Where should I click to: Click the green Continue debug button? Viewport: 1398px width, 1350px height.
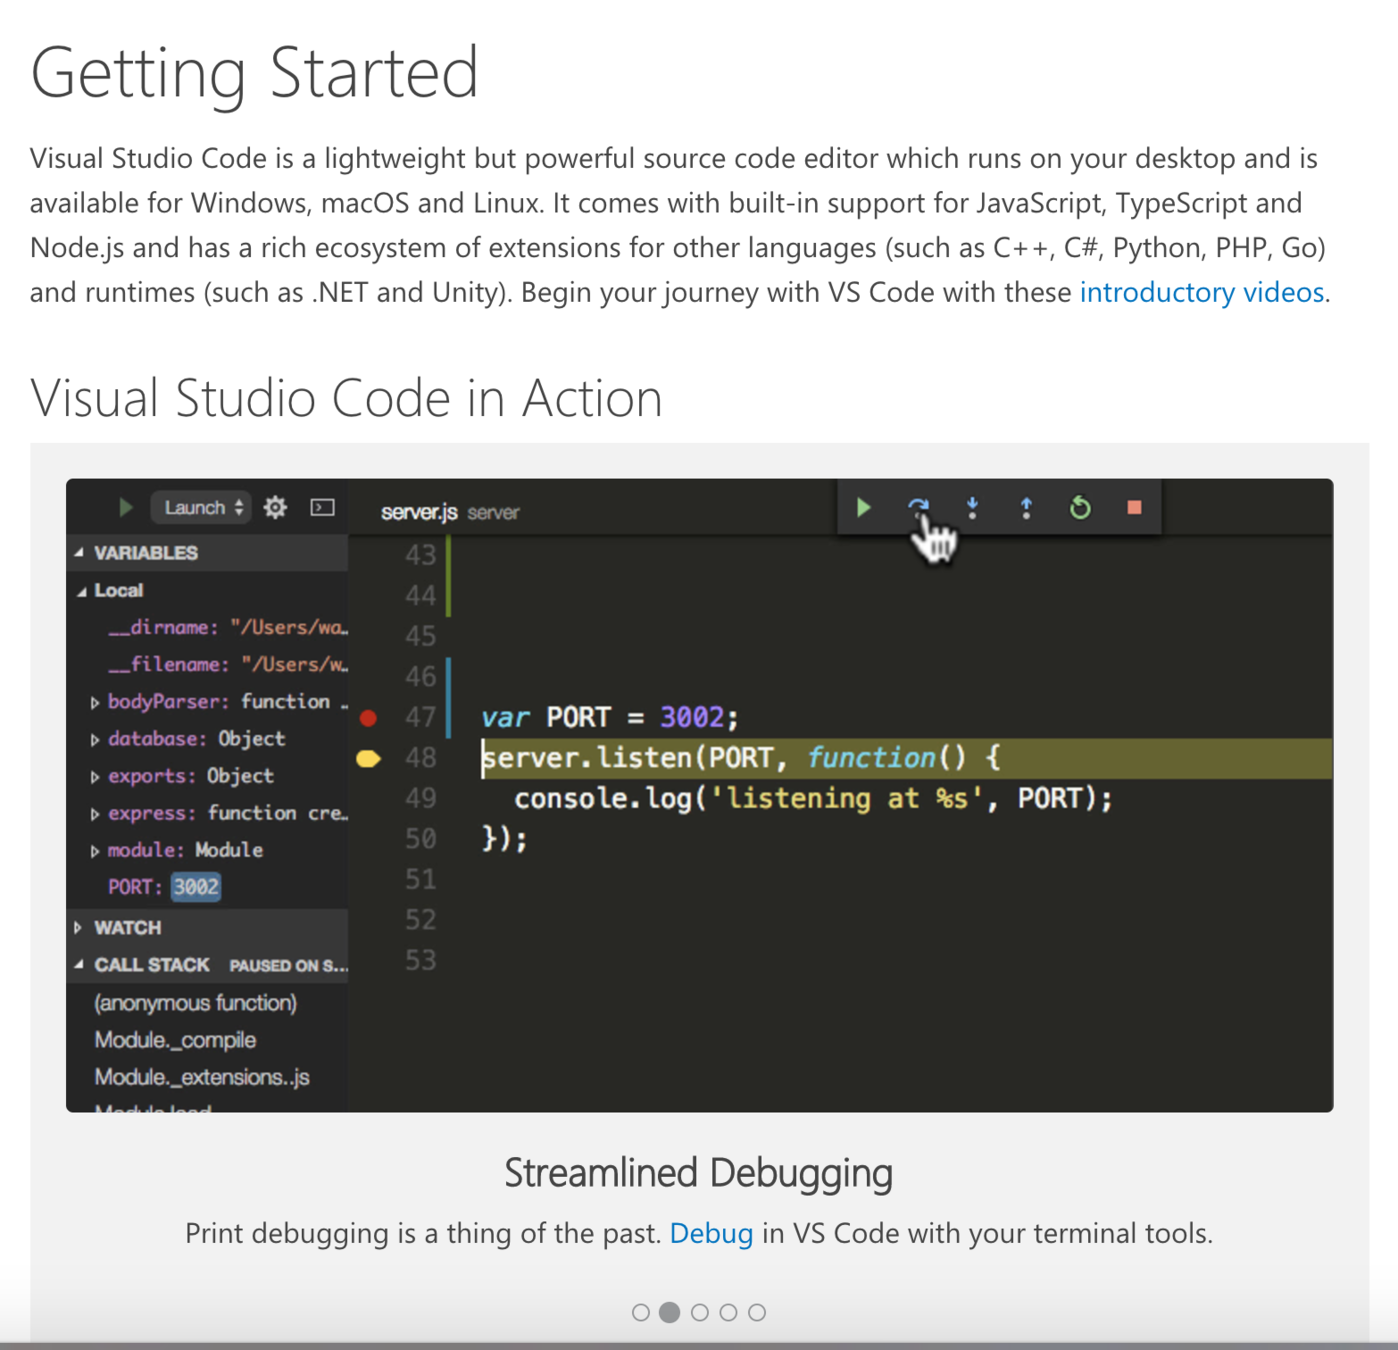tap(863, 508)
